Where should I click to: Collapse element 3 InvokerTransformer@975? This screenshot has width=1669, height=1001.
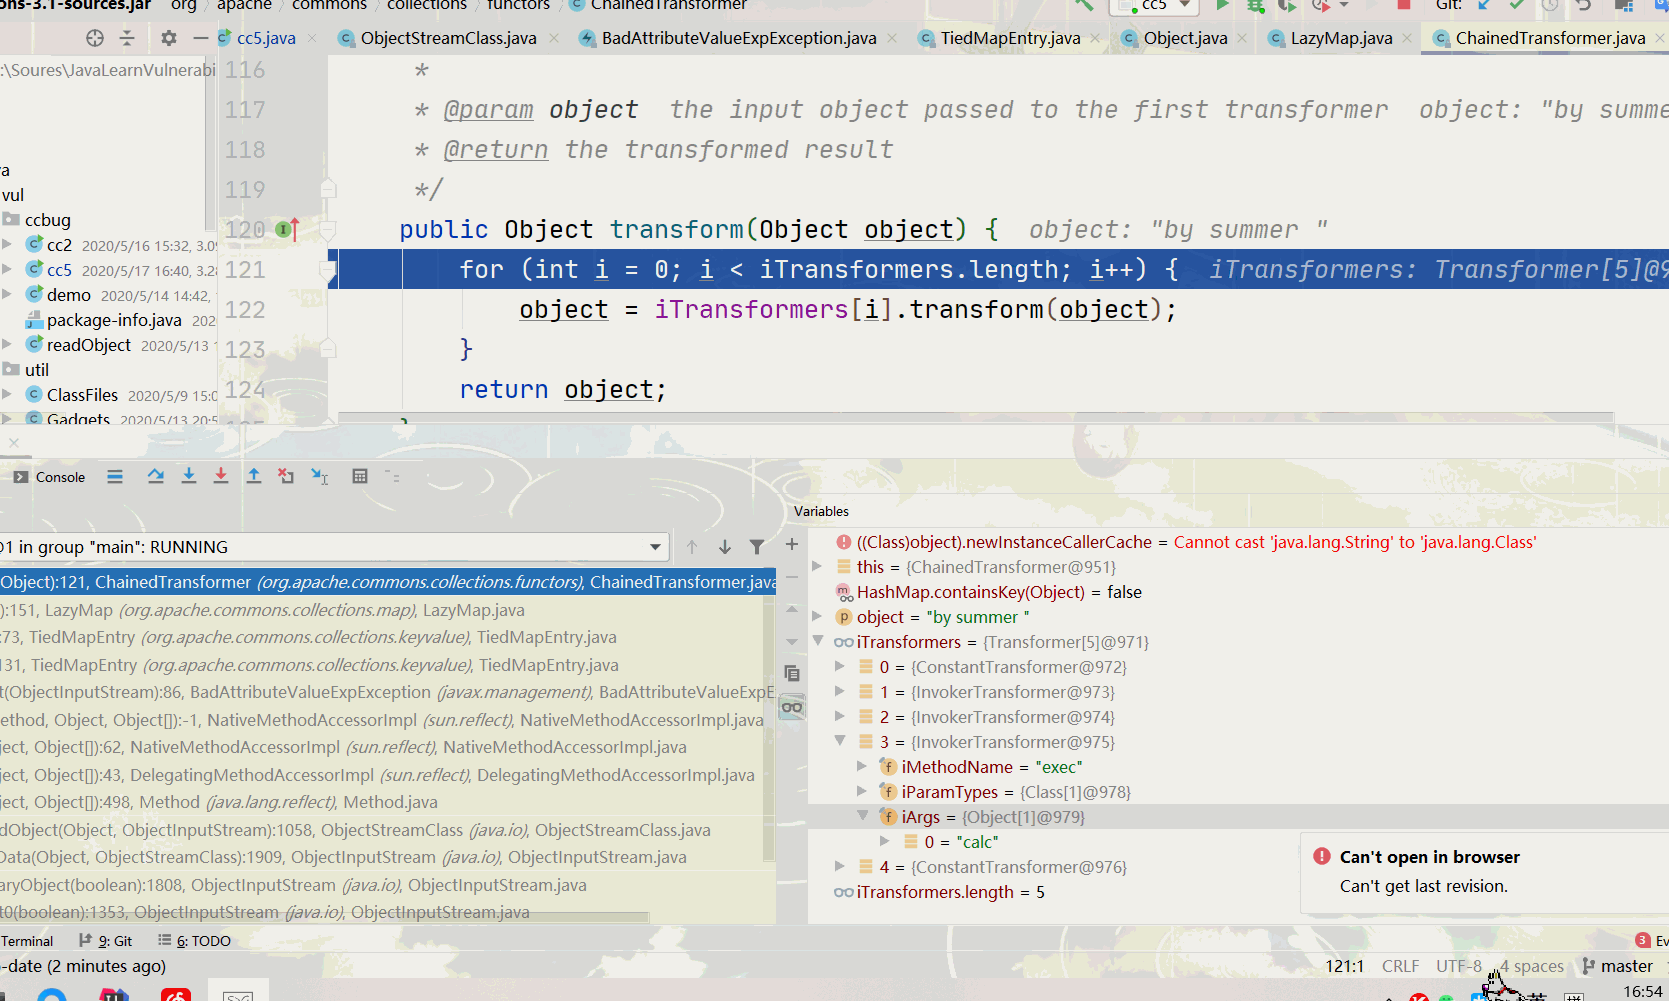[x=840, y=741]
